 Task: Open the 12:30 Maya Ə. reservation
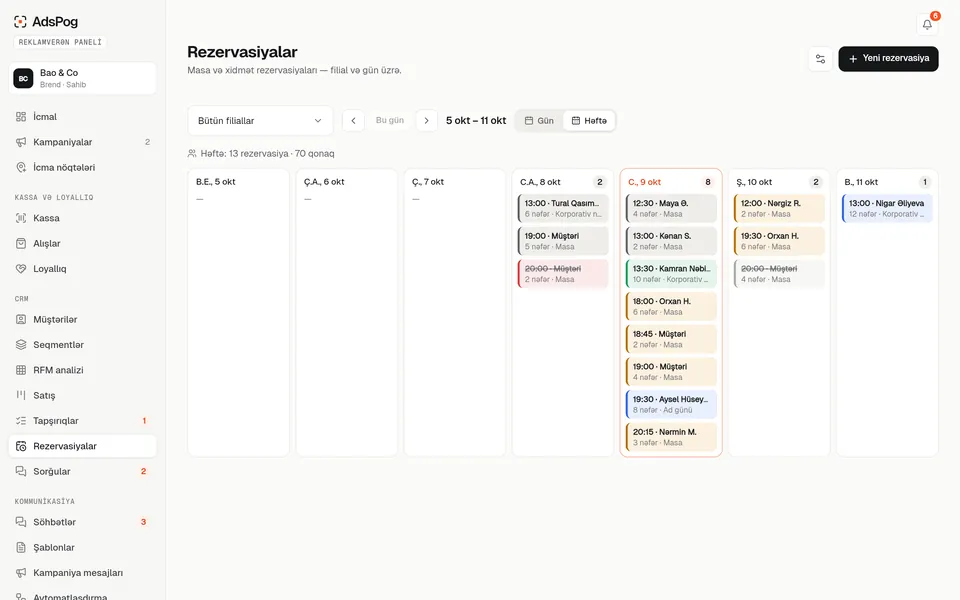671,208
